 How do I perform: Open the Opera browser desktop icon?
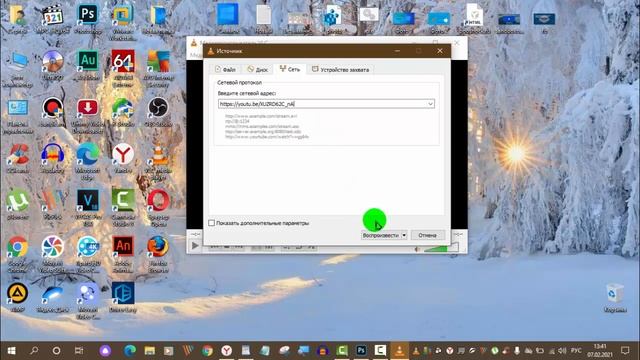(158, 207)
